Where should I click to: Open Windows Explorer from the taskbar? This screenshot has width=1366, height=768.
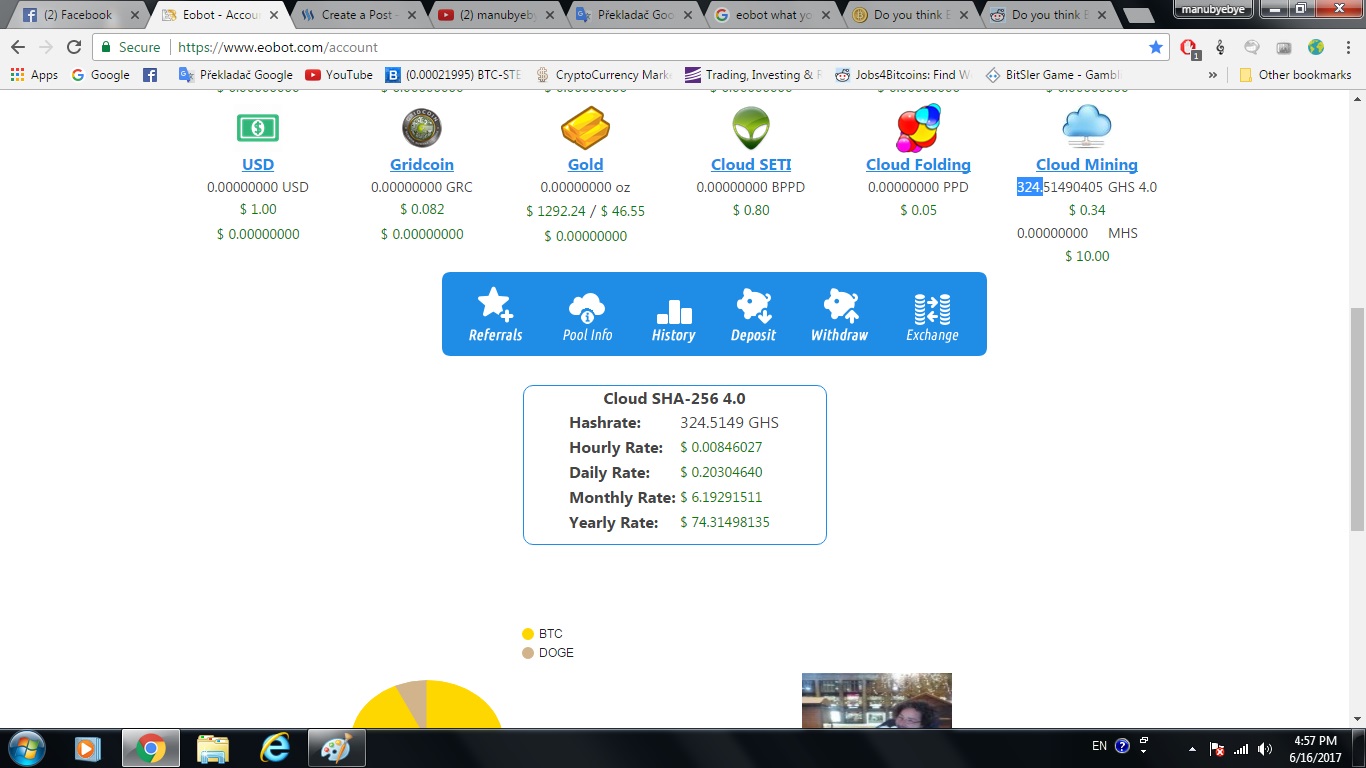pyautogui.click(x=213, y=748)
